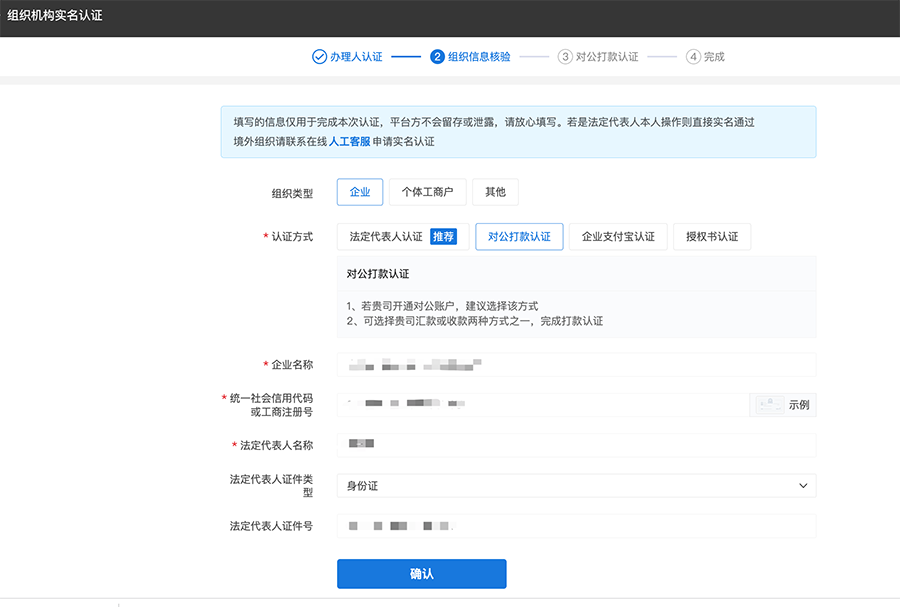This screenshot has height=607, width=900.
Task: Click the 法定代表人证件号 input field
Action: coord(576,525)
